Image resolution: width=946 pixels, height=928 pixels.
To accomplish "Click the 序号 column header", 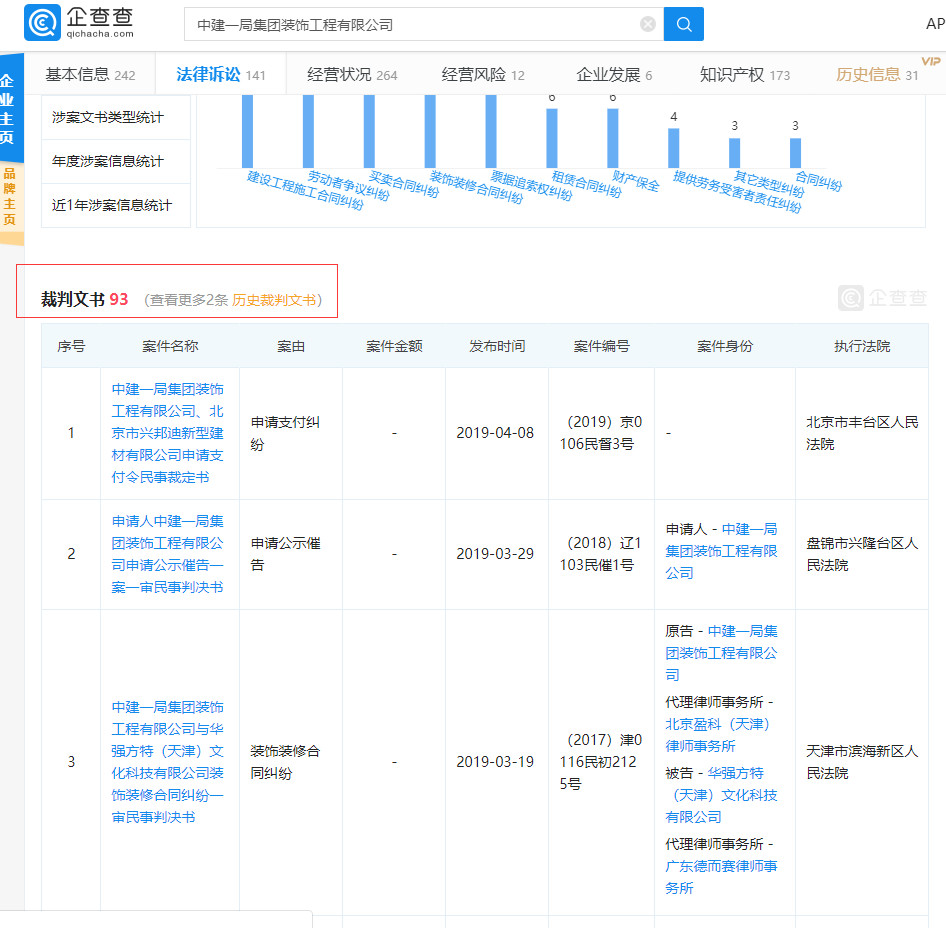I will click(x=71, y=346).
